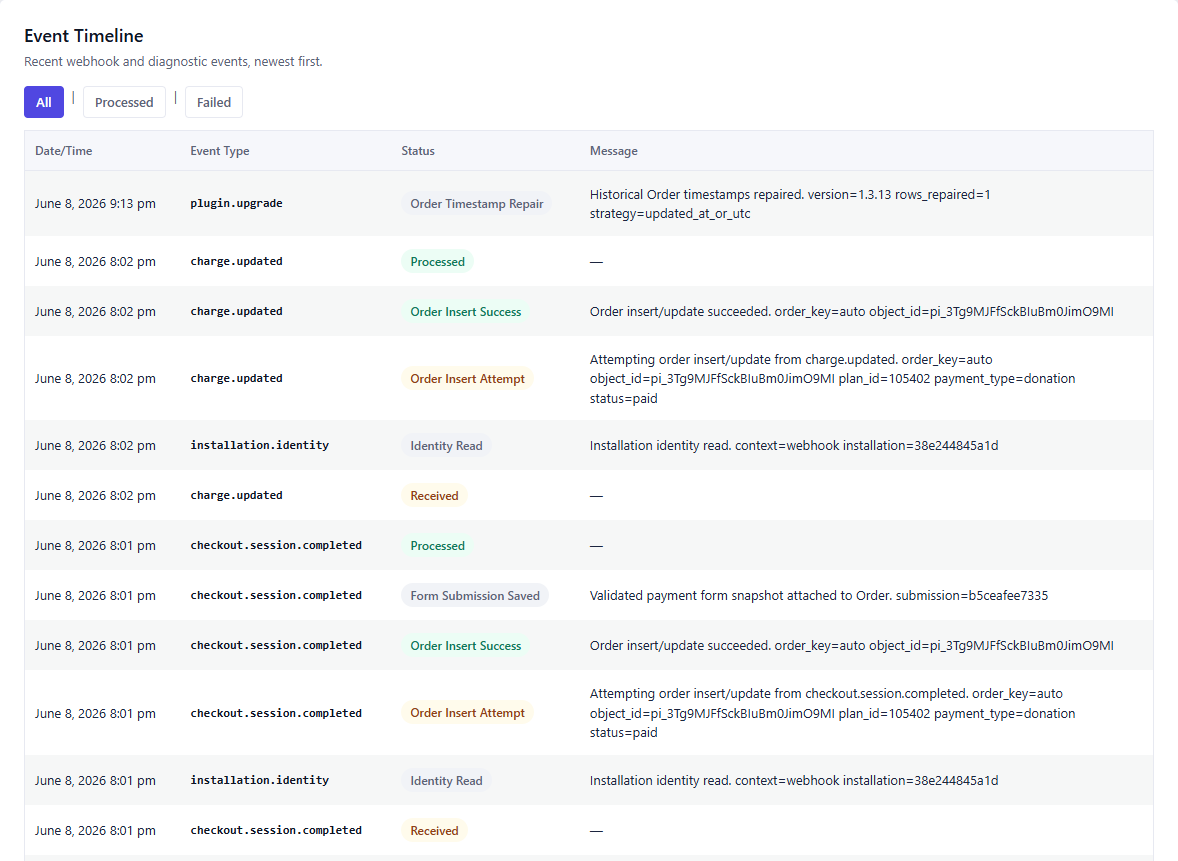Click the Processed badge for checkout.session.completed
The height and width of the screenshot is (861, 1178).
(437, 545)
